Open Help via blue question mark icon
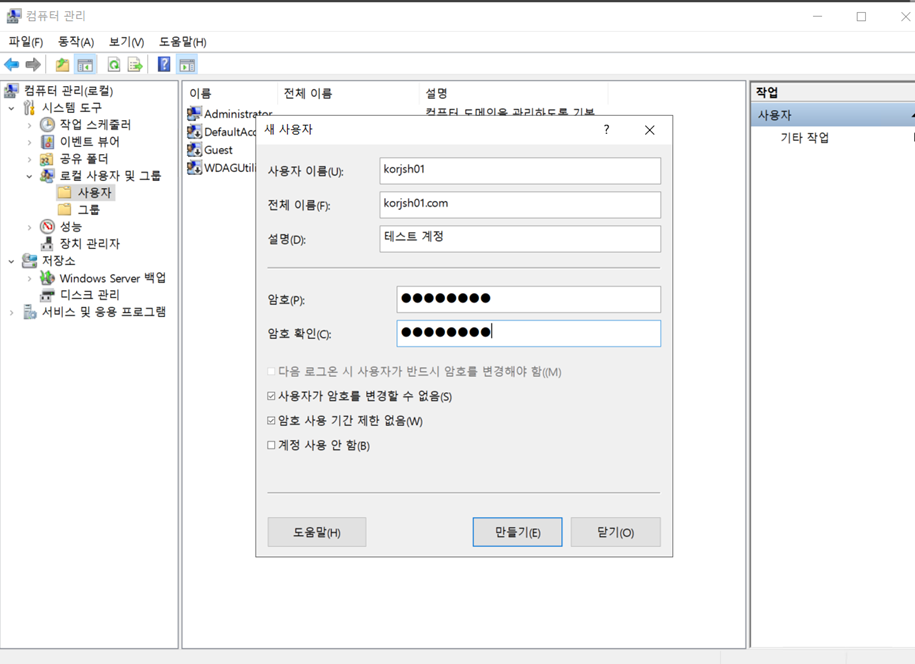This screenshot has height=664, width=915. (x=164, y=65)
